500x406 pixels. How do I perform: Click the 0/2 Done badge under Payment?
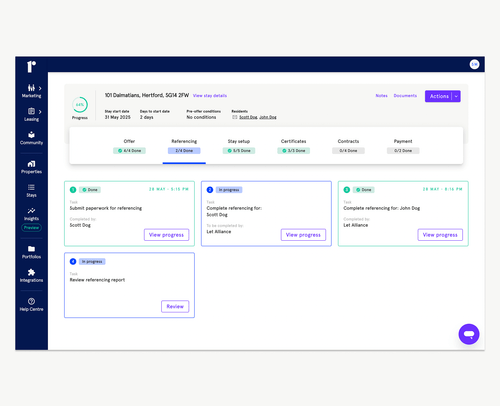coord(403,151)
